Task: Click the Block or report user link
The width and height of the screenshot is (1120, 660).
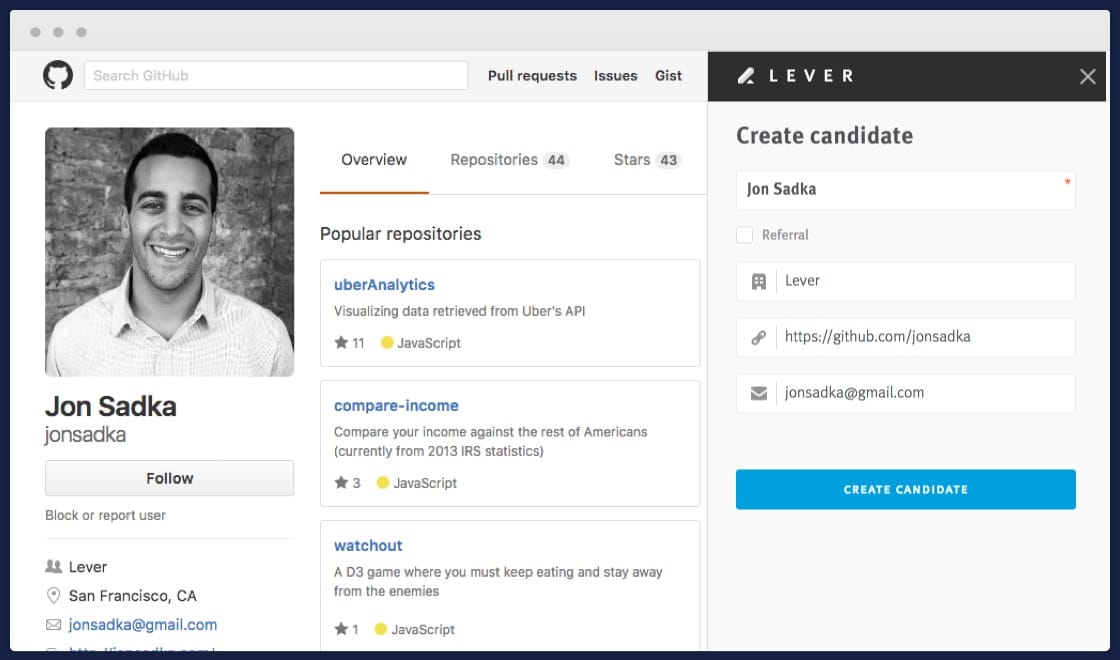Action: (105, 515)
